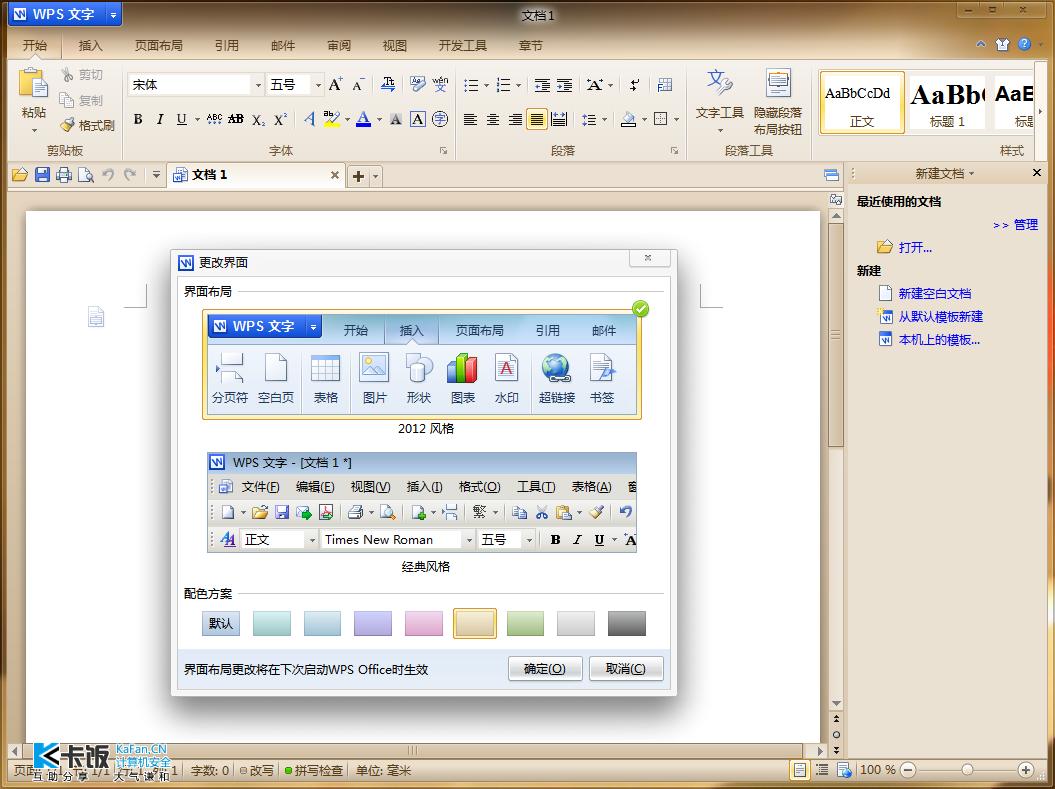Align text left in paragraph group
1055x789 pixels.
(470, 120)
